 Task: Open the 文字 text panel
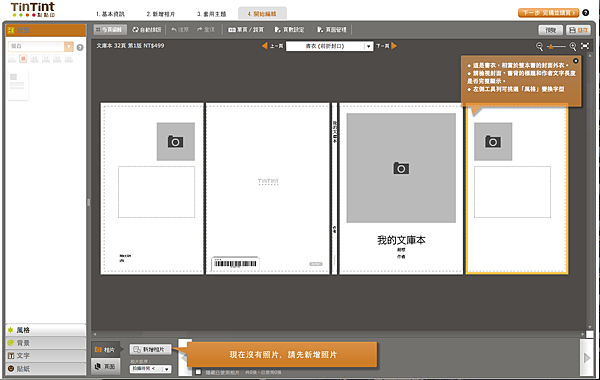coord(46,356)
